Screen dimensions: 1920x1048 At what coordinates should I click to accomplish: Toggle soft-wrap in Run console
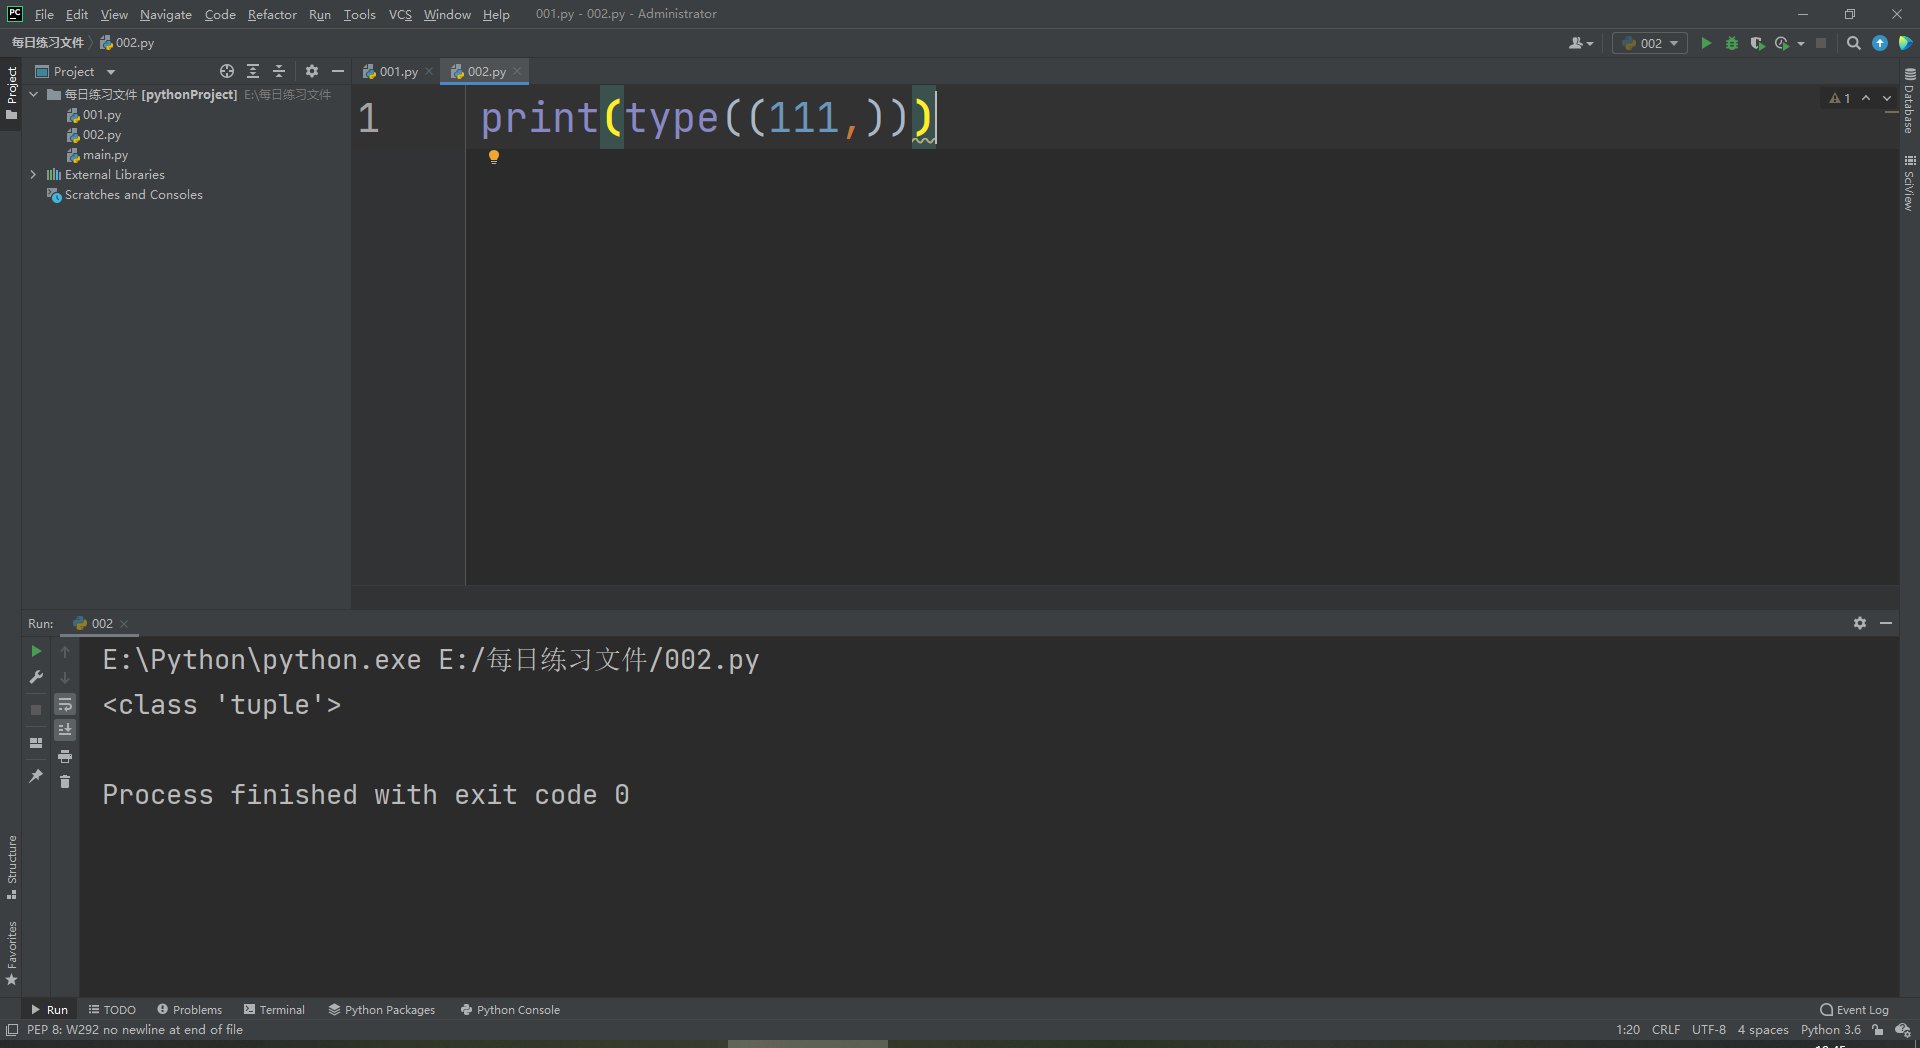[x=65, y=704]
